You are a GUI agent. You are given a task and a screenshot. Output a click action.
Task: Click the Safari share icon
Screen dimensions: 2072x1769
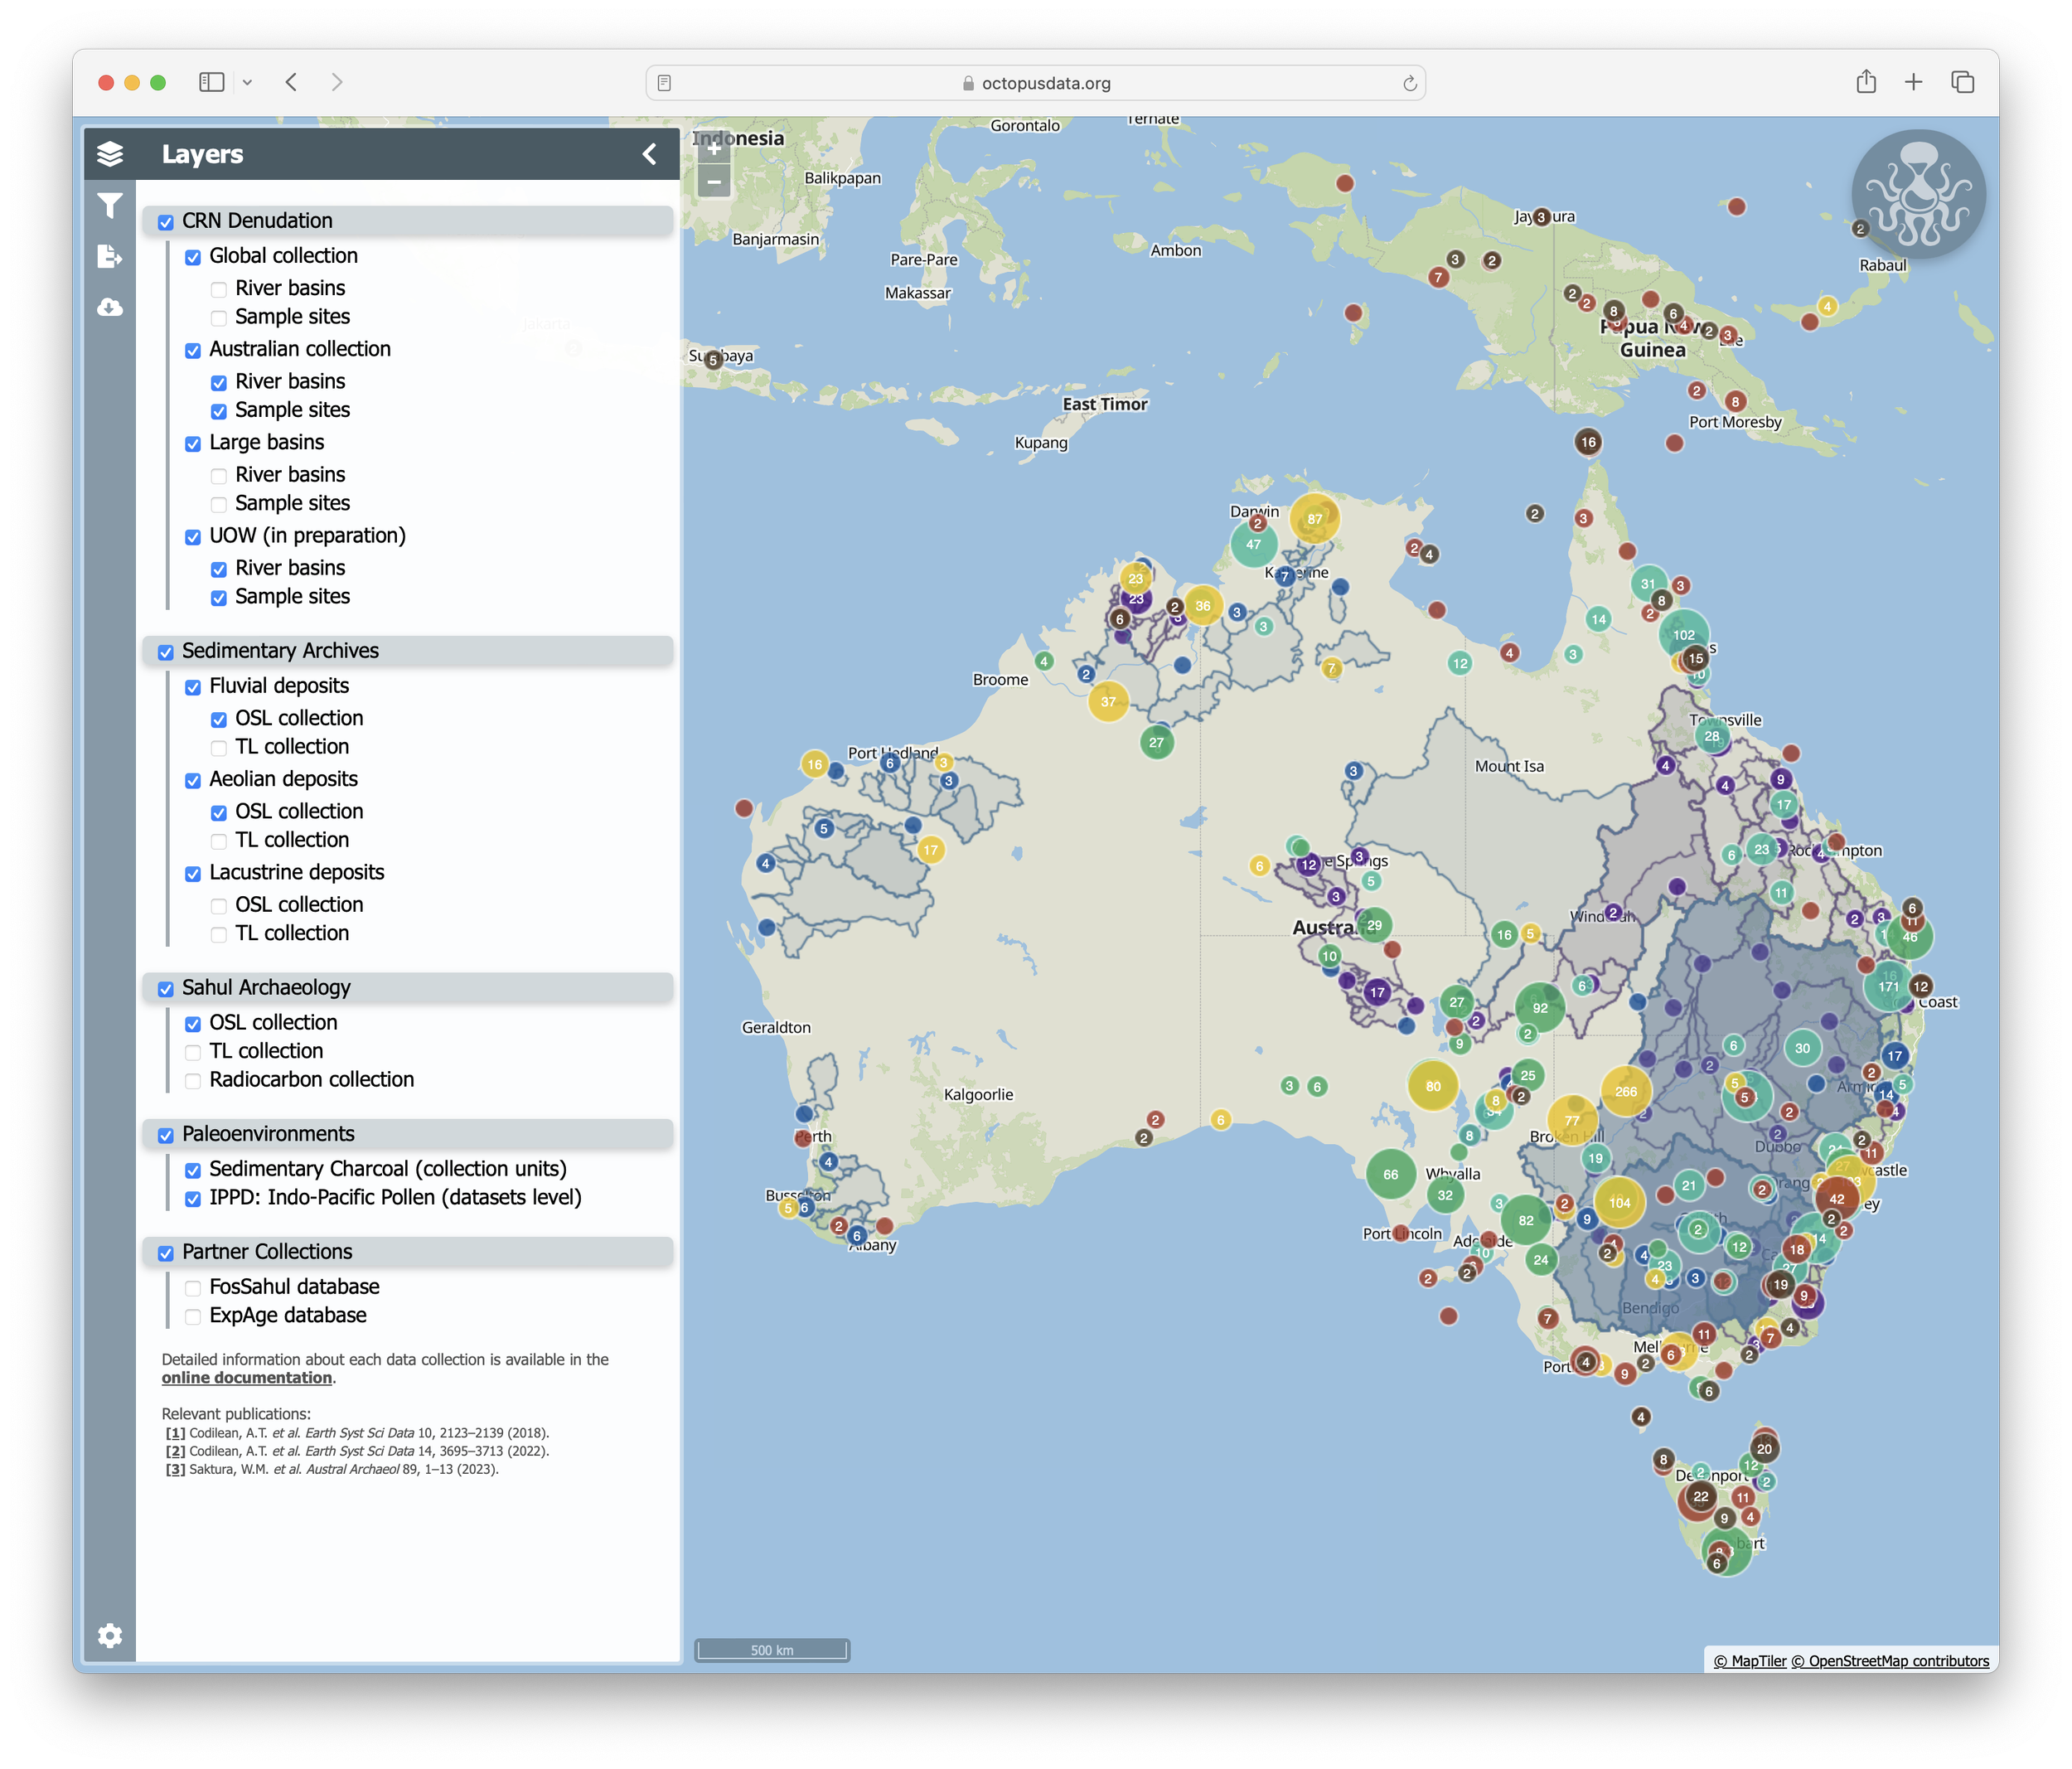tap(1865, 82)
